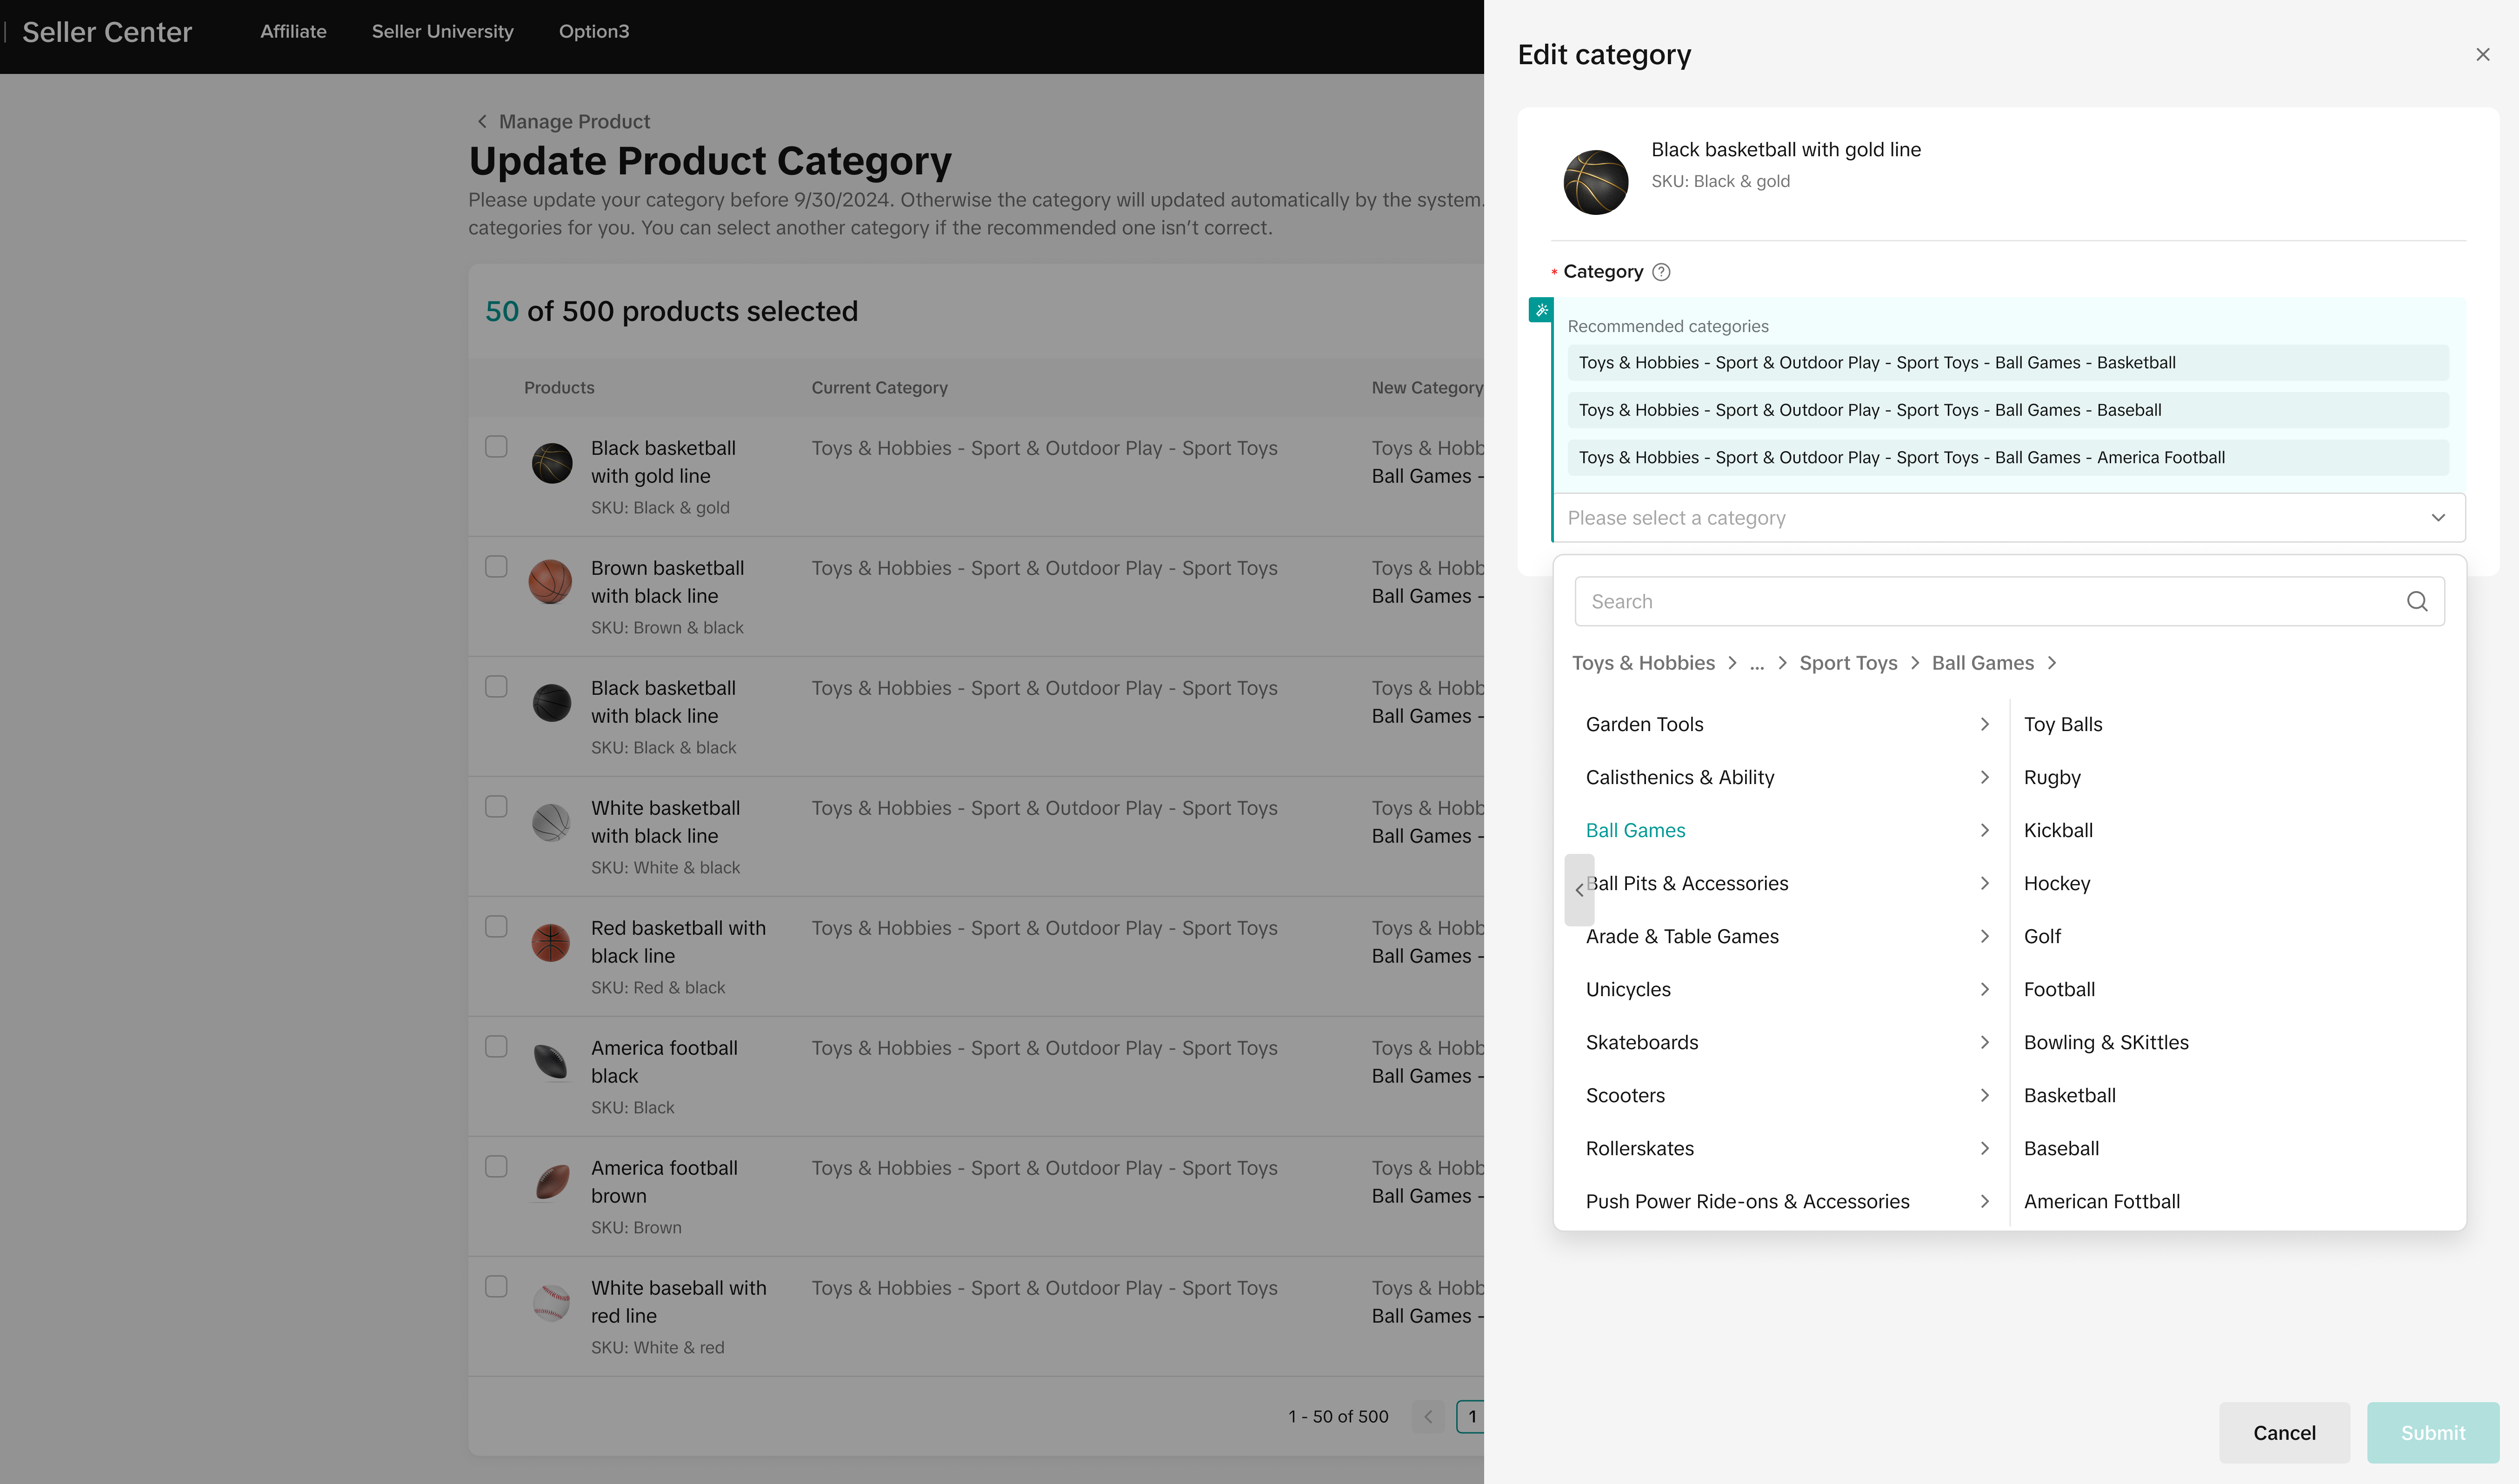
Task: Click the AI recommendation sparkle icon
Action: [x=1541, y=310]
